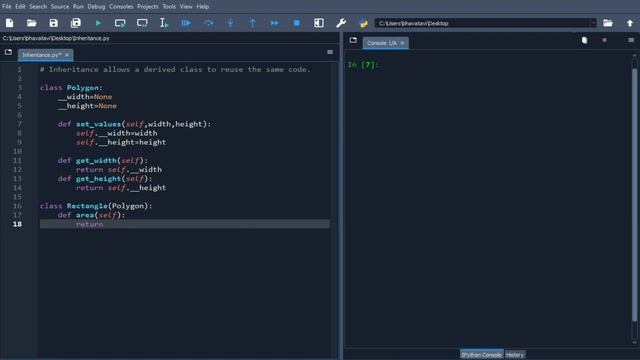
Task: Open the Tools menu
Action: (169, 7)
